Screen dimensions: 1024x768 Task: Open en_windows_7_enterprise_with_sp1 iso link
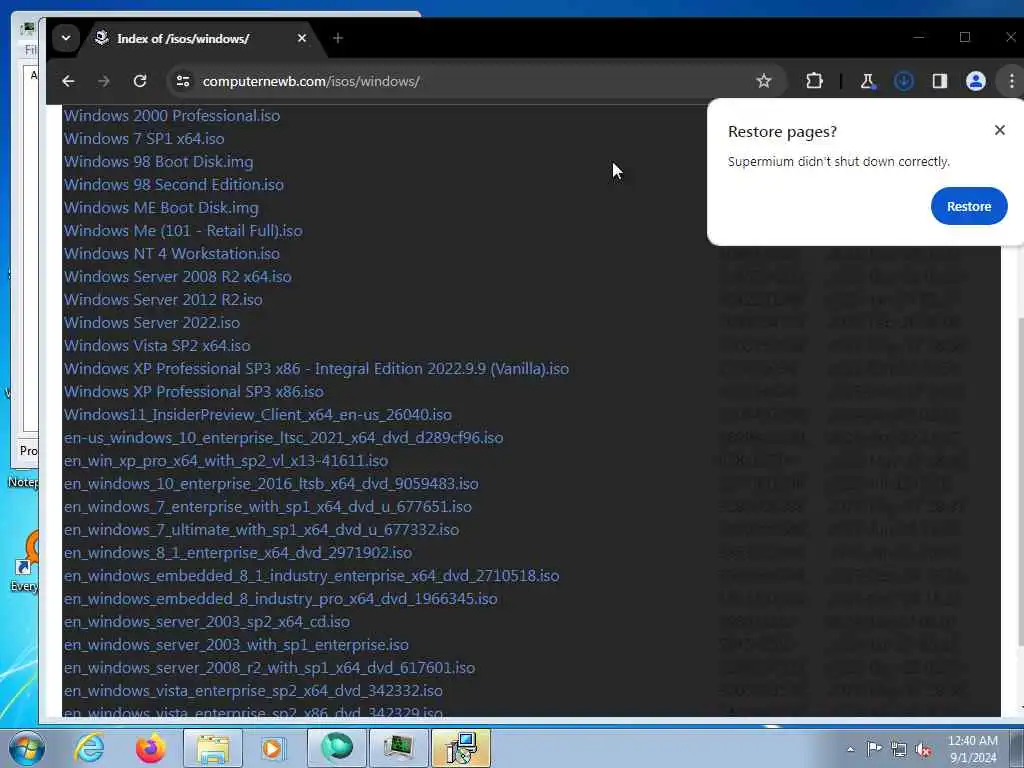[268, 507]
